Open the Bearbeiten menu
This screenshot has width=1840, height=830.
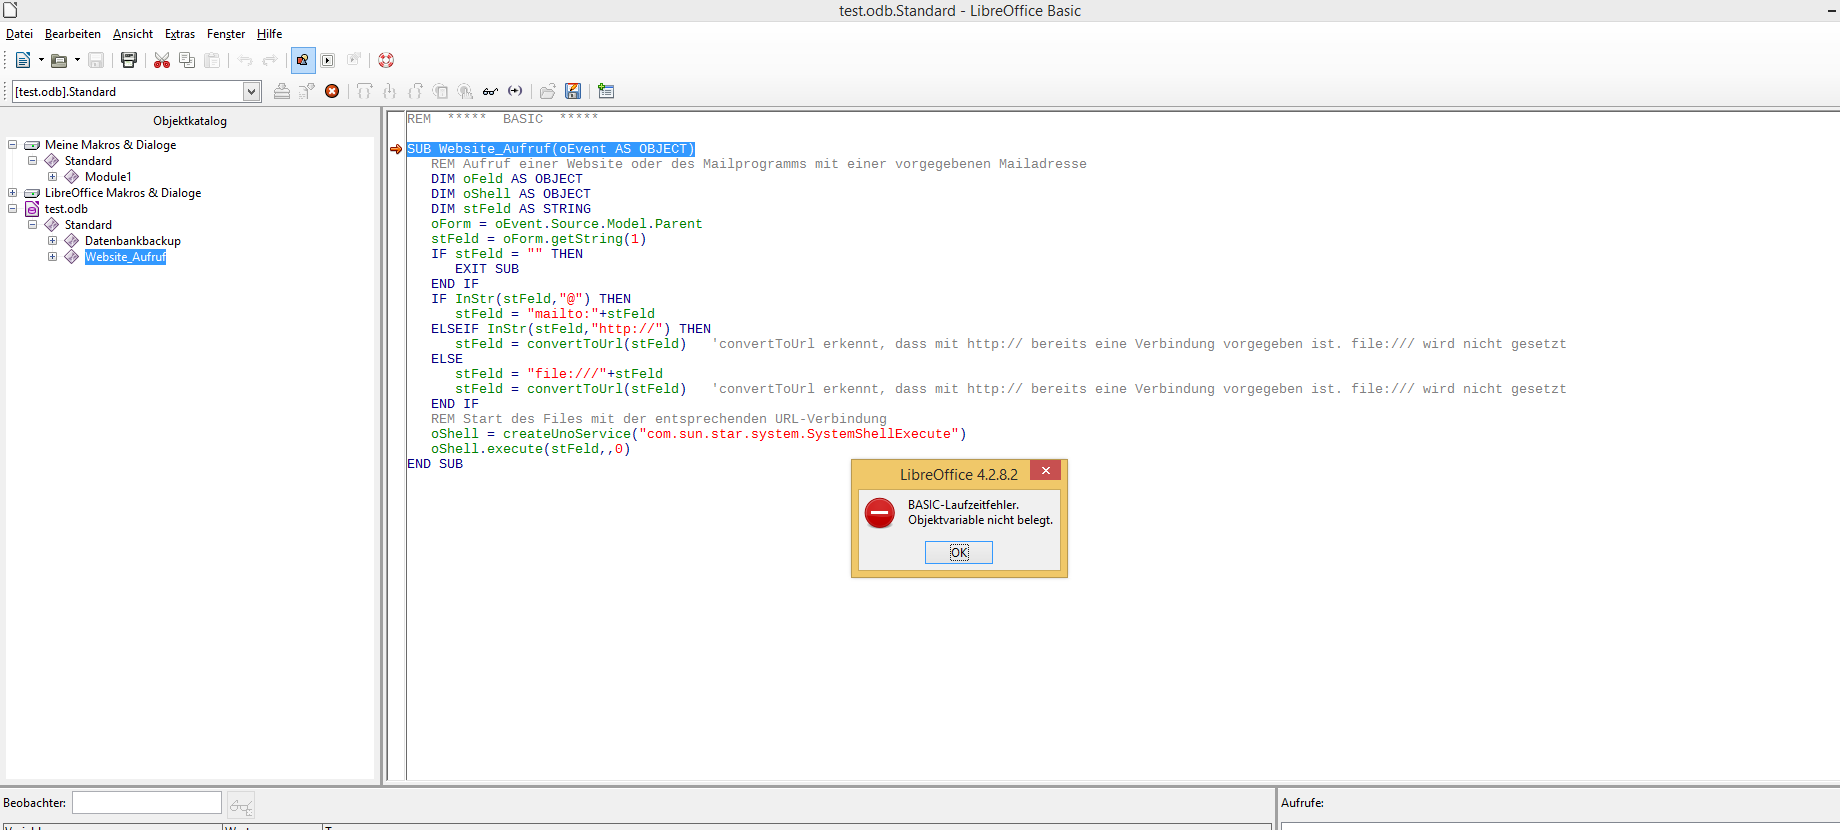point(73,34)
